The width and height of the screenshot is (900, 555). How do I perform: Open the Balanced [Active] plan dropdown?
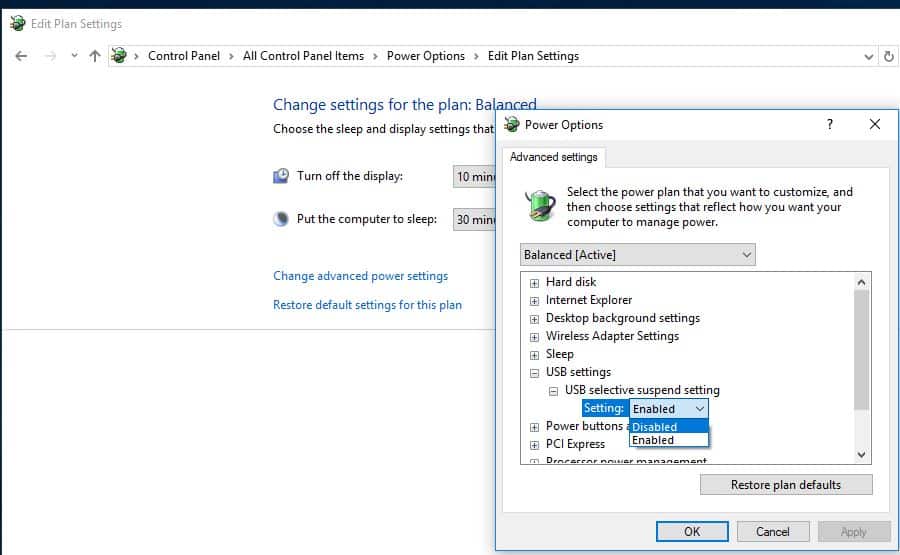(x=638, y=255)
